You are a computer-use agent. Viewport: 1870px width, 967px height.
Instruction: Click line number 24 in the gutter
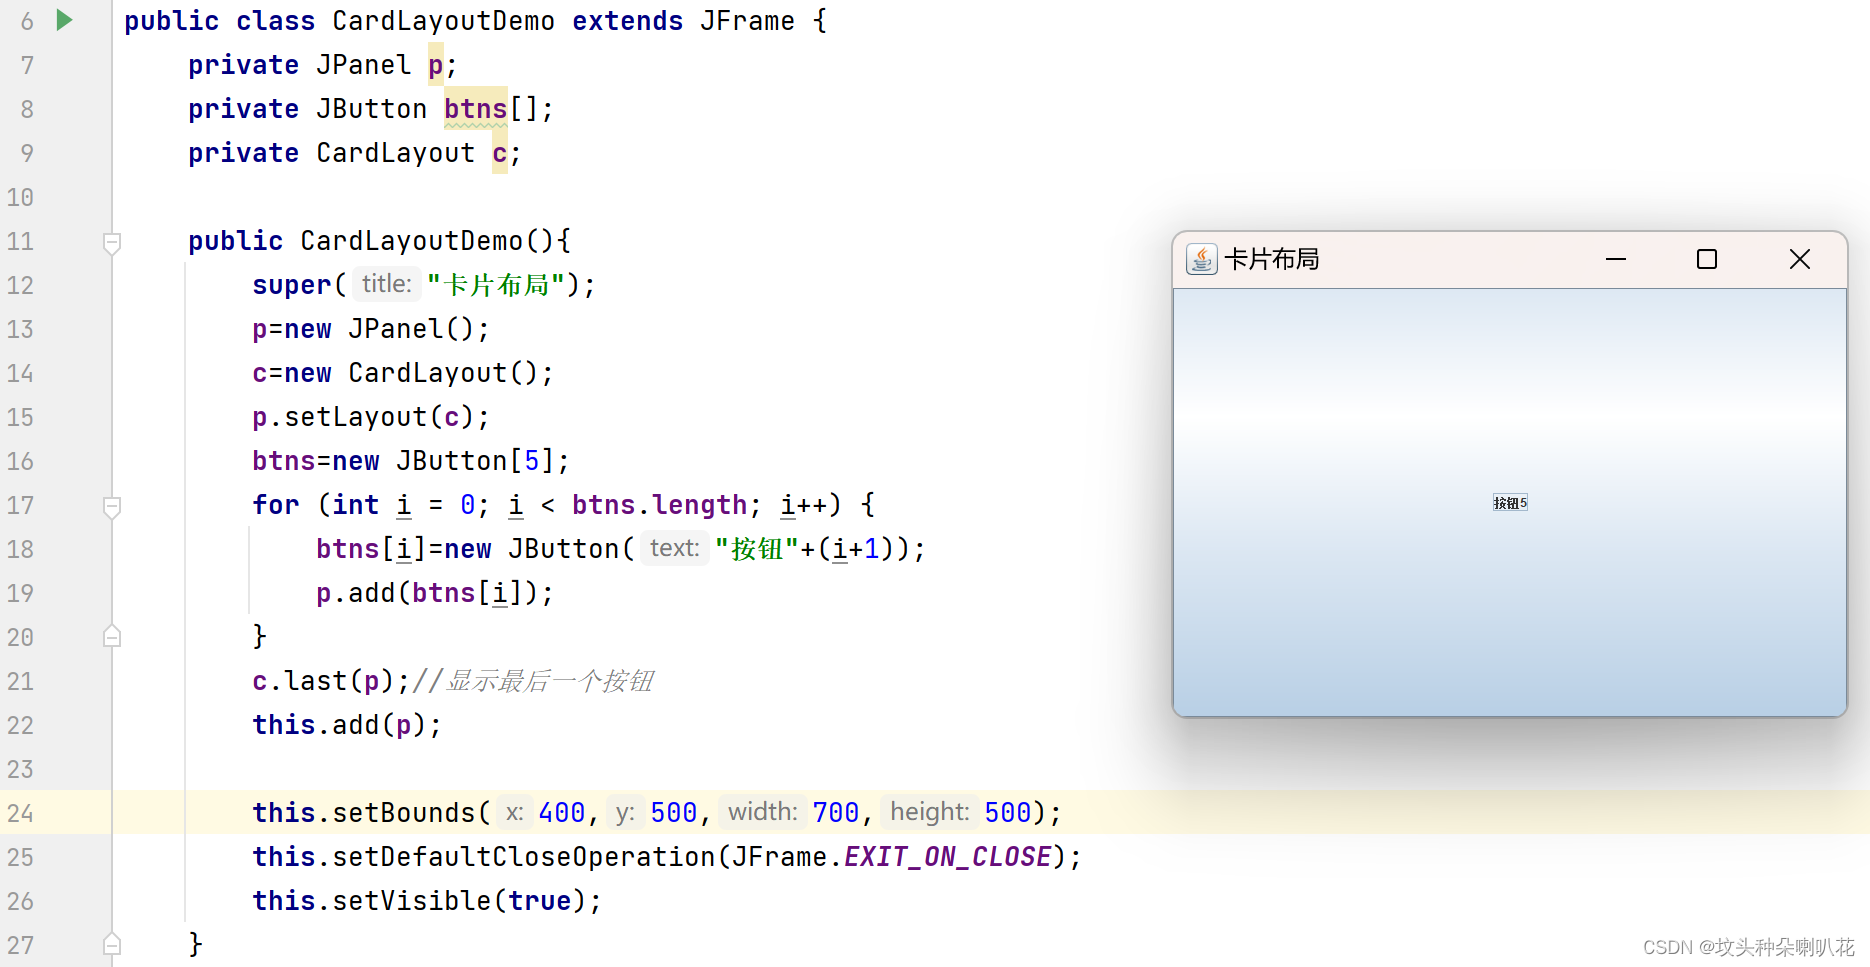21,813
